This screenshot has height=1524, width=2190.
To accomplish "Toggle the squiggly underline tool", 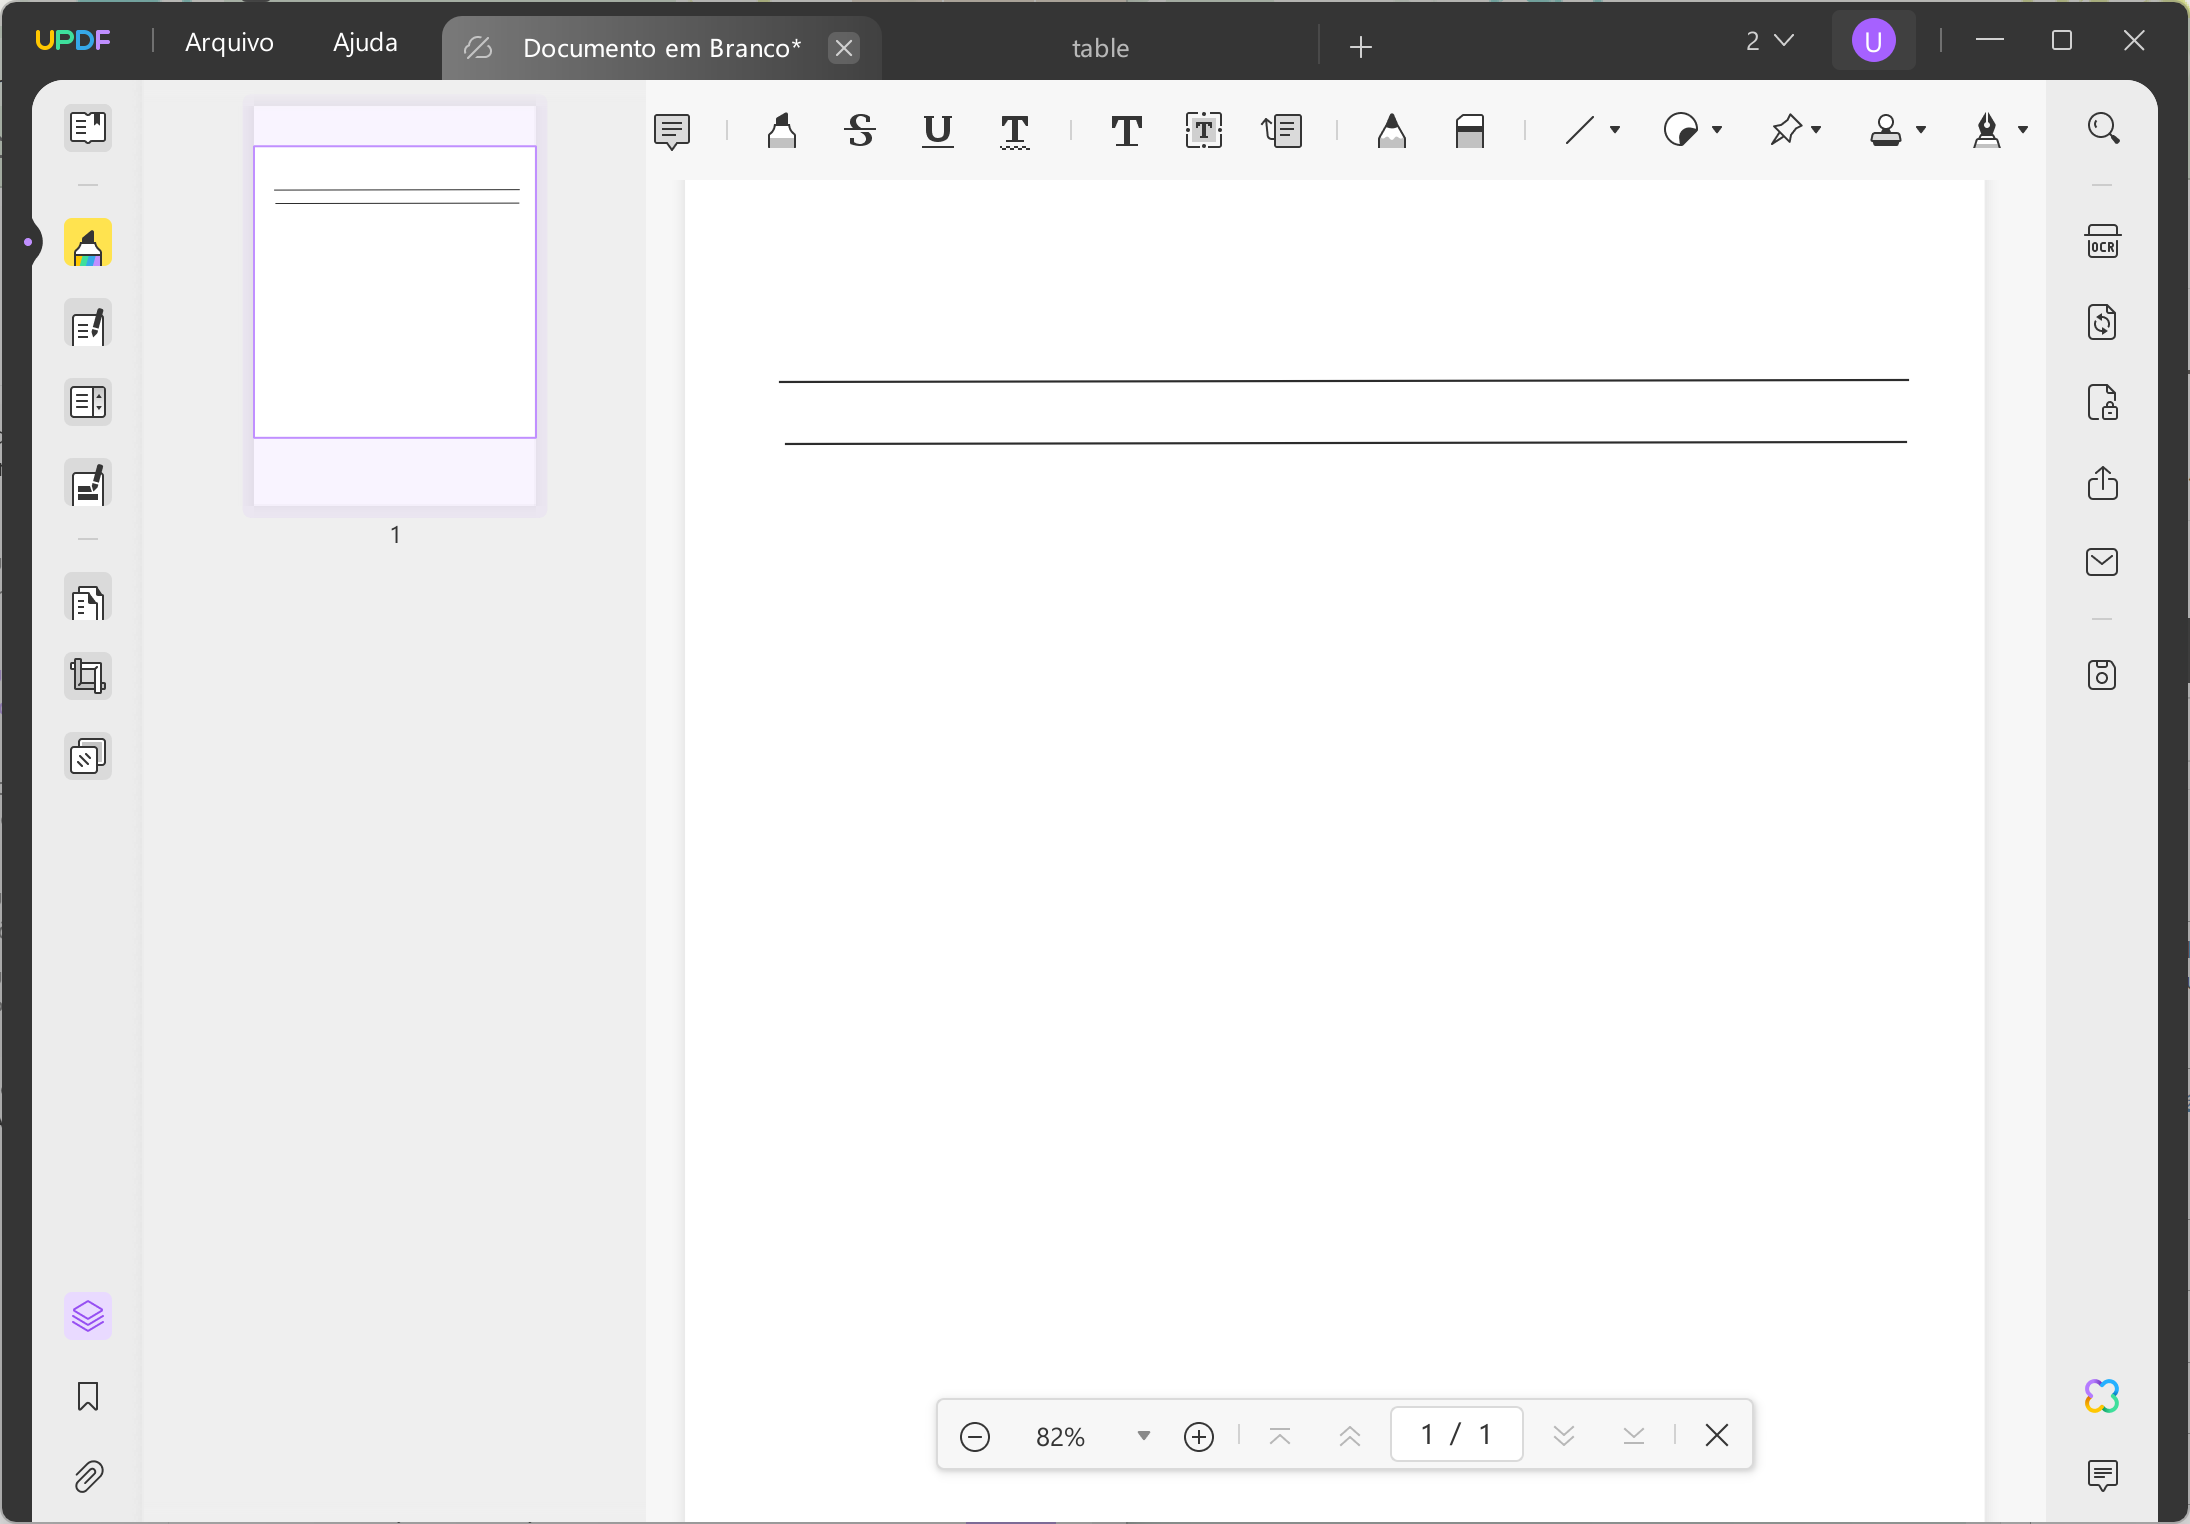I will (x=1015, y=131).
